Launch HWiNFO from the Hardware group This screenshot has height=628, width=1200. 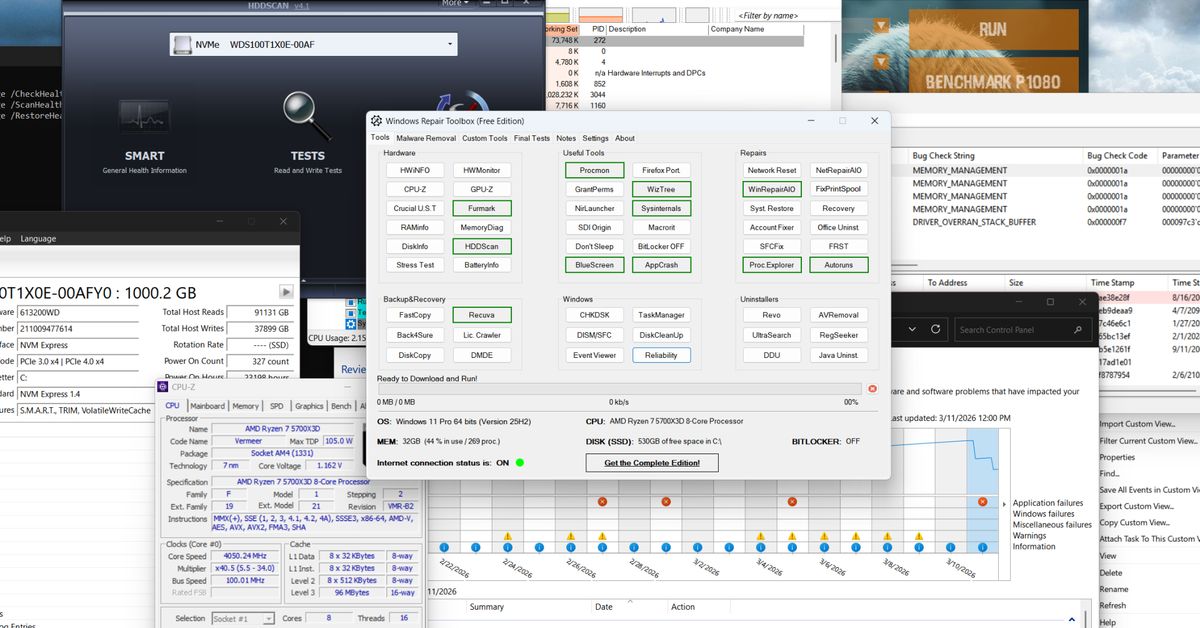point(415,170)
